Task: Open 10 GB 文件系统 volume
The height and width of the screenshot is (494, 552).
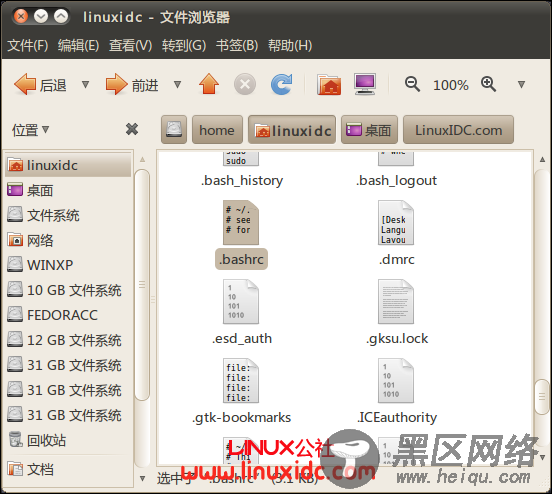Action: click(68, 290)
